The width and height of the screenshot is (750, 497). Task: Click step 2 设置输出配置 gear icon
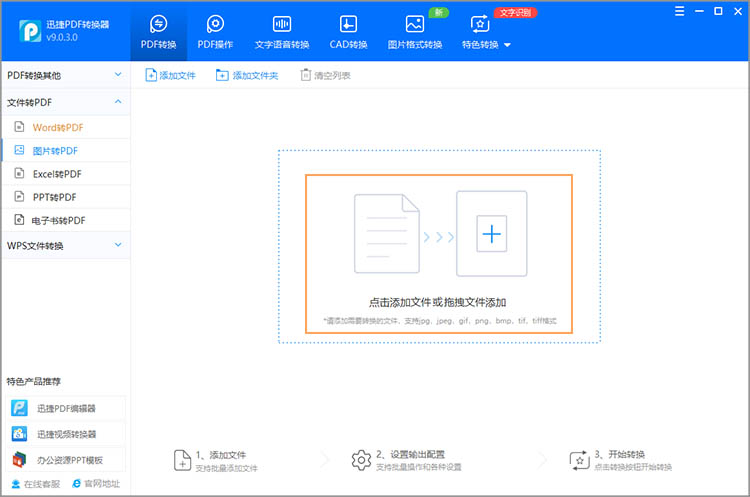[361, 460]
